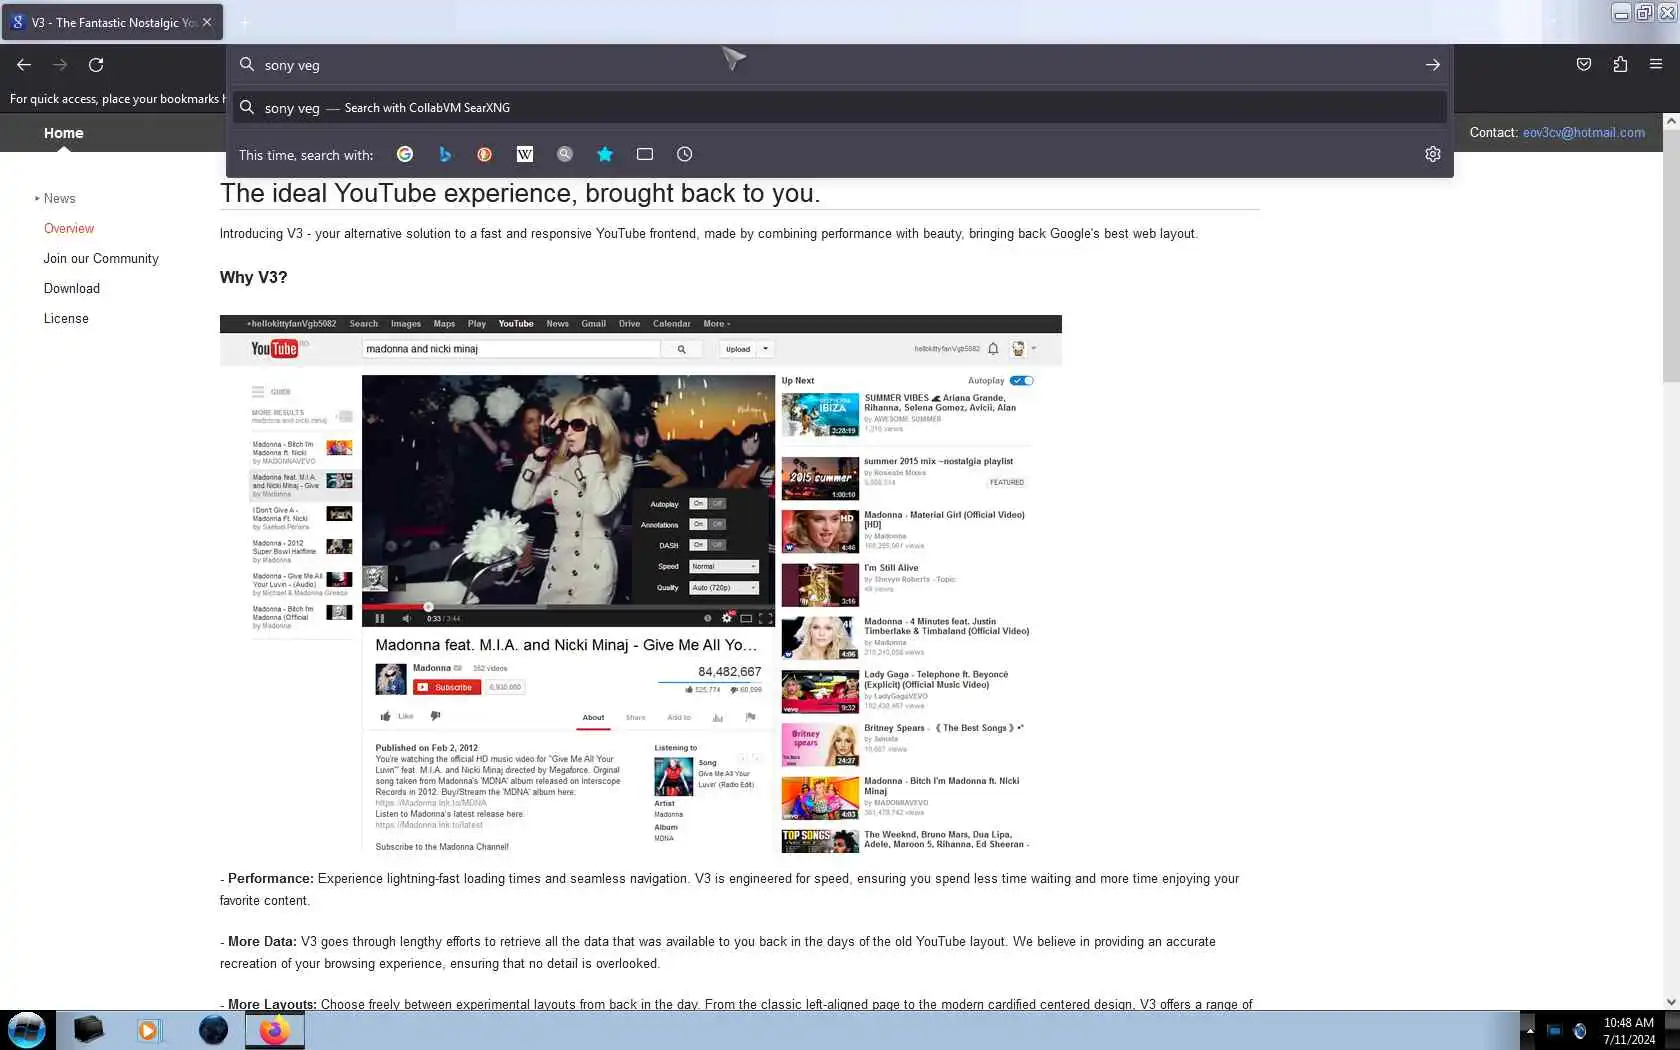
Task: Open the dark globe app in the taskbar
Action: pos(213,1030)
